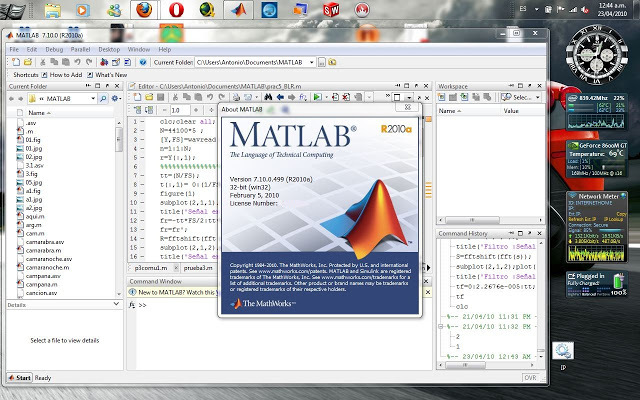Set breakpoint icon in Editor toolbar

pyautogui.click(x=335, y=97)
